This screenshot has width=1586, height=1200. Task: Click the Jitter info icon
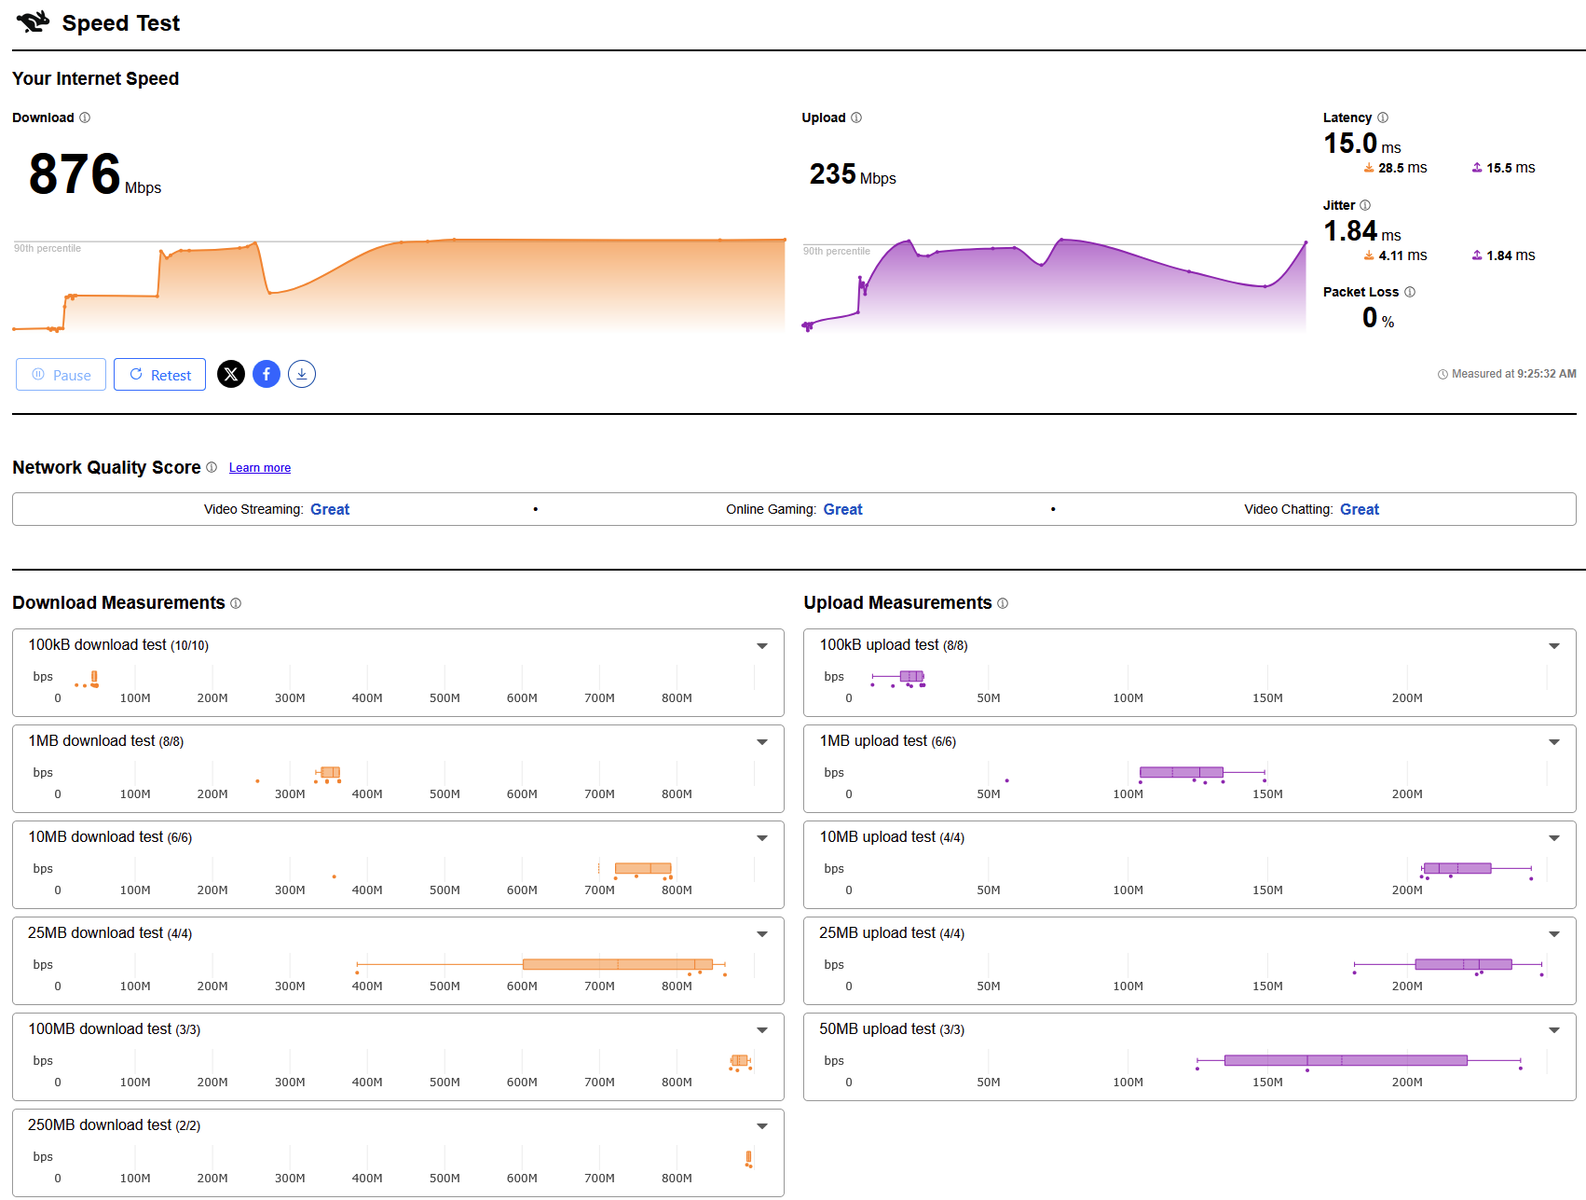(1365, 205)
